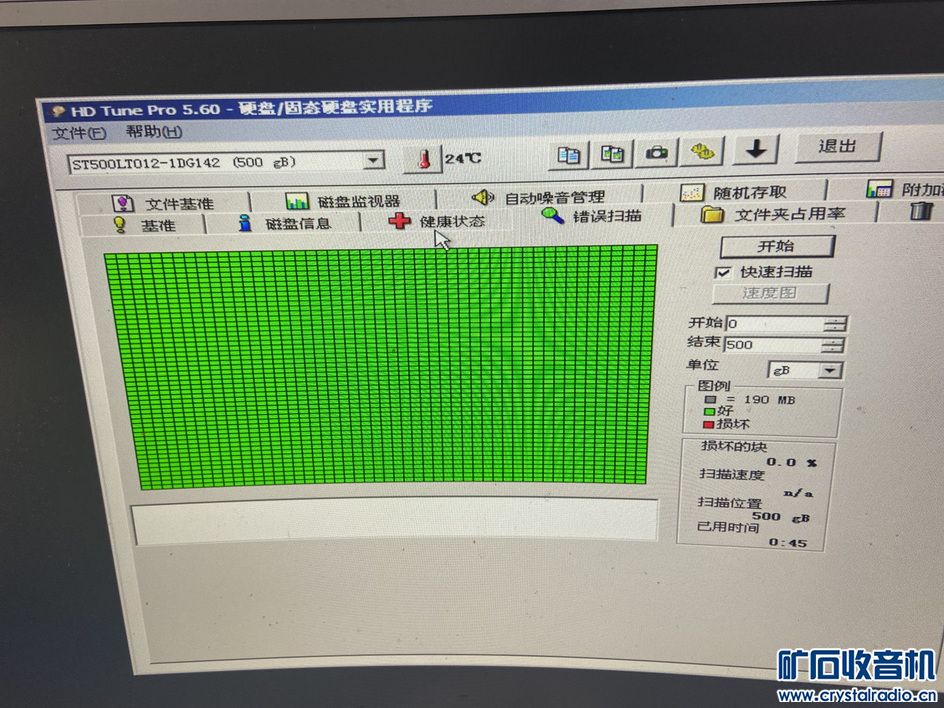Click the 结束 position input field
Image resolution: width=944 pixels, height=708 pixels.
[772, 345]
